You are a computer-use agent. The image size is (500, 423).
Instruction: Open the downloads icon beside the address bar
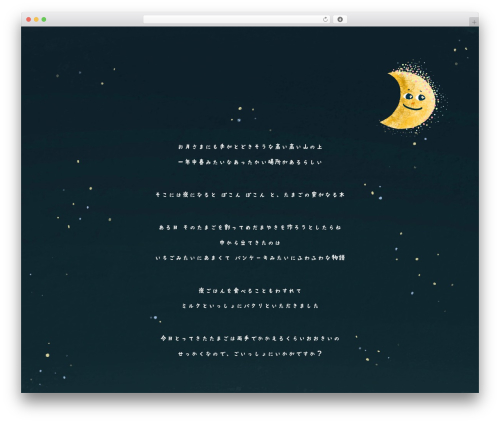point(340,19)
